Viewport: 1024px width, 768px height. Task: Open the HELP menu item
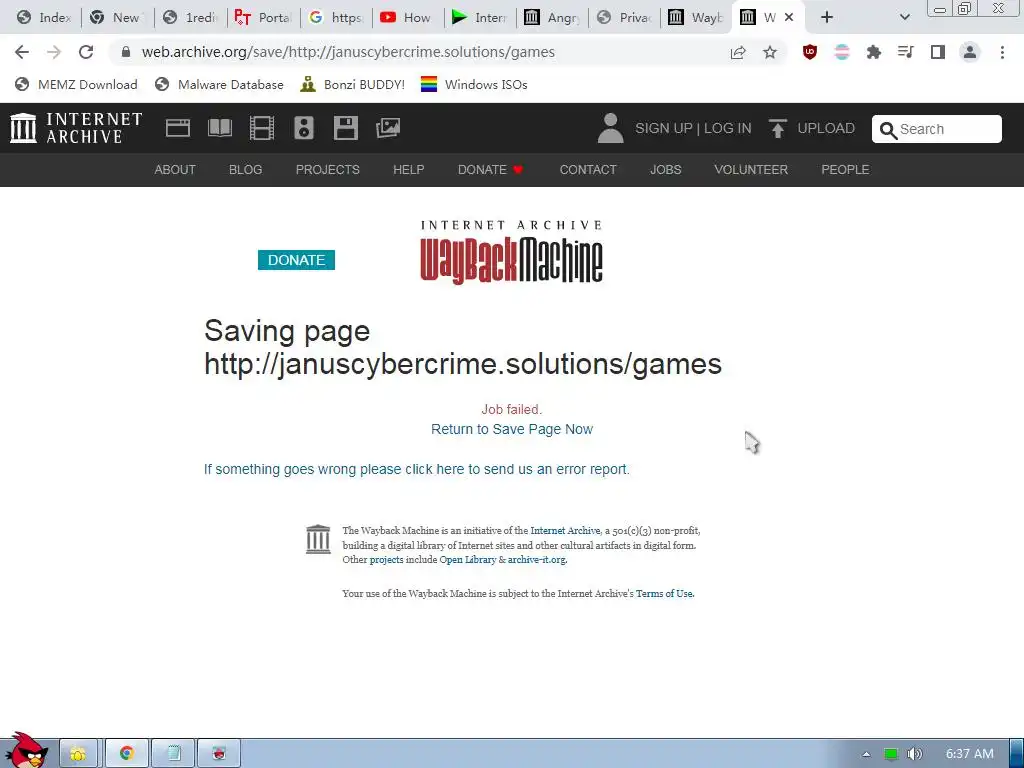[409, 170]
